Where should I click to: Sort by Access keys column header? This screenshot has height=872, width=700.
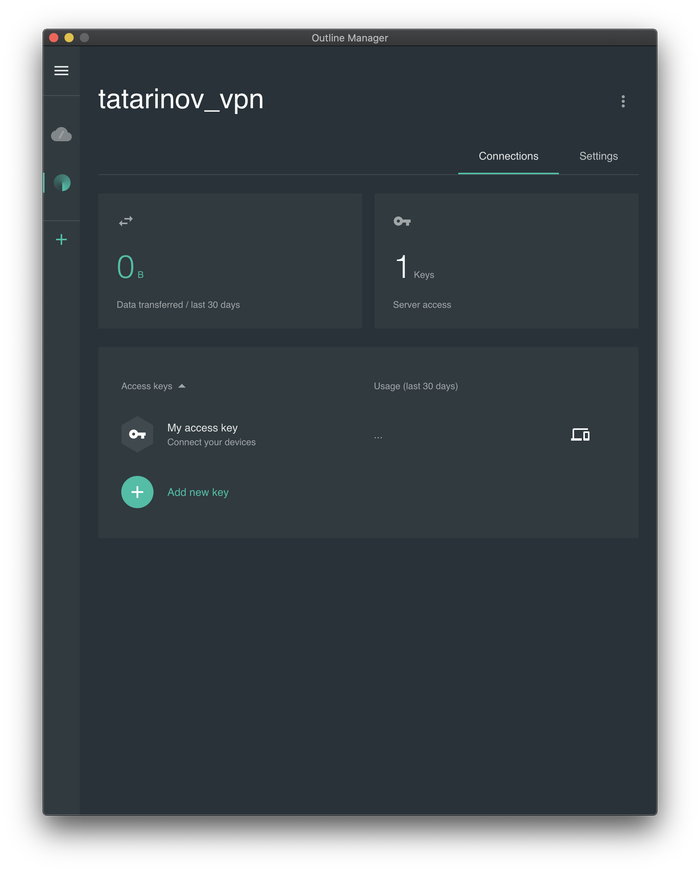[147, 386]
